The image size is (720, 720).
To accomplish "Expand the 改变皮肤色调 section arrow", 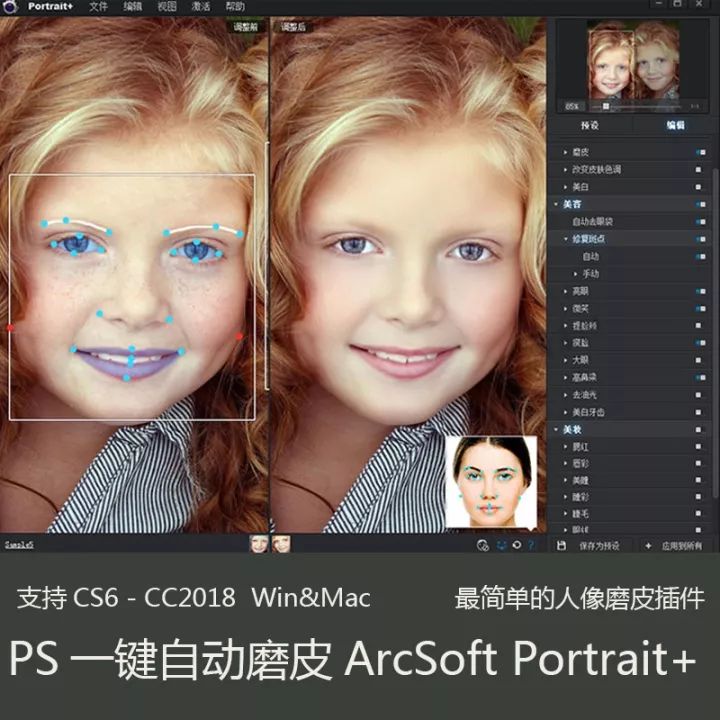I will click(565, 170).
